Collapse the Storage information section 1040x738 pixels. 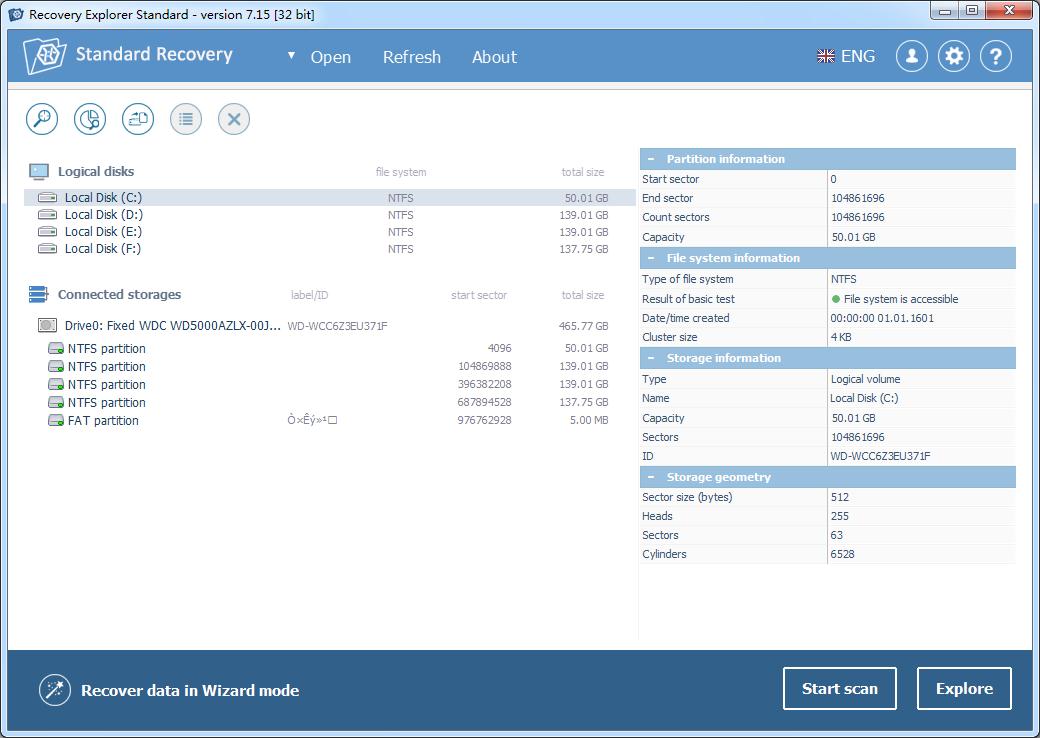(651, 358)
